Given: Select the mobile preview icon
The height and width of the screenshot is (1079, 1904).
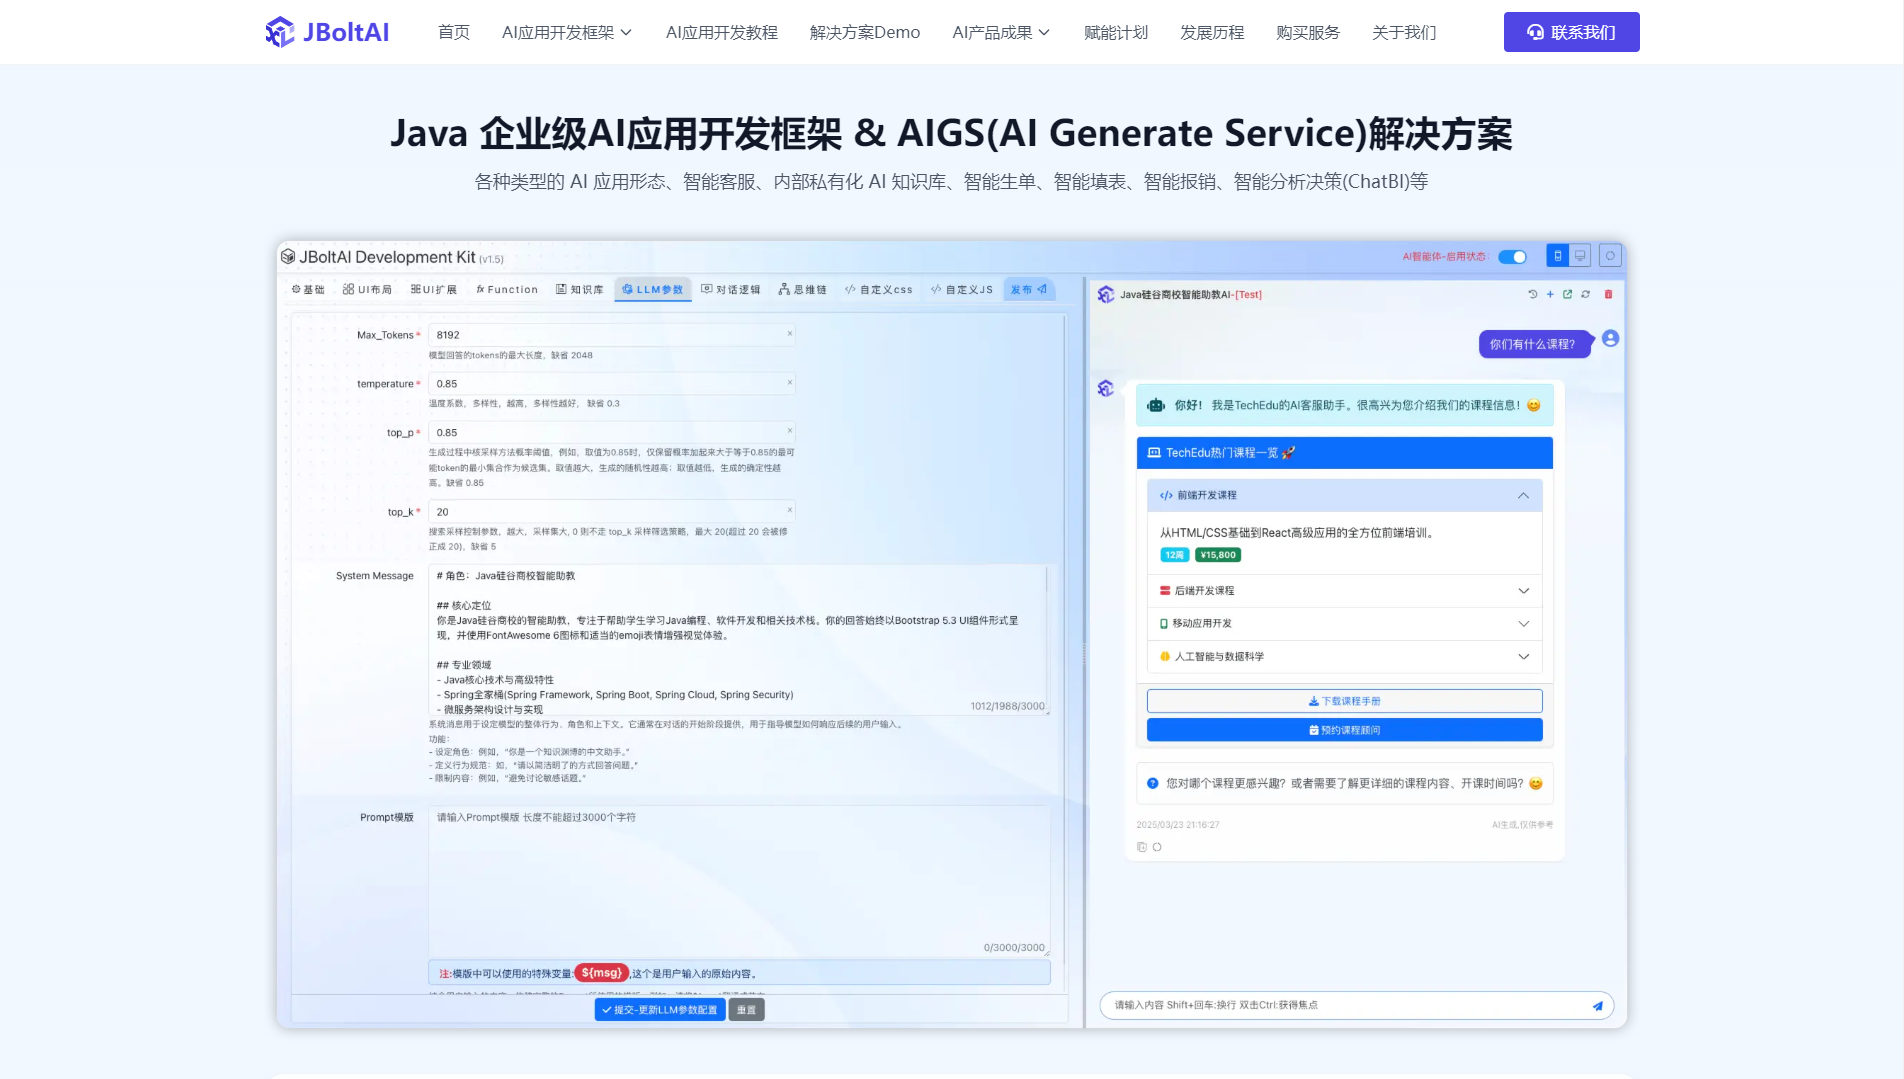Looking at the screenshot, I should (x=1557, y=255).
